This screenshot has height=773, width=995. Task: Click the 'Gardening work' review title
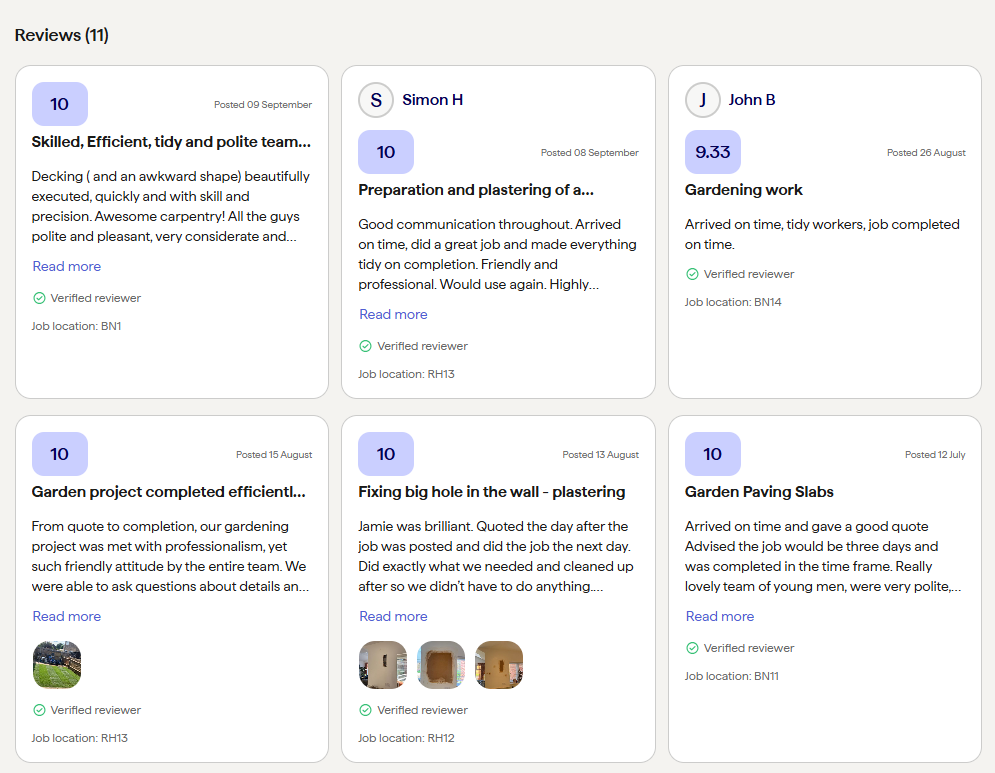click(x=743, y=190)
